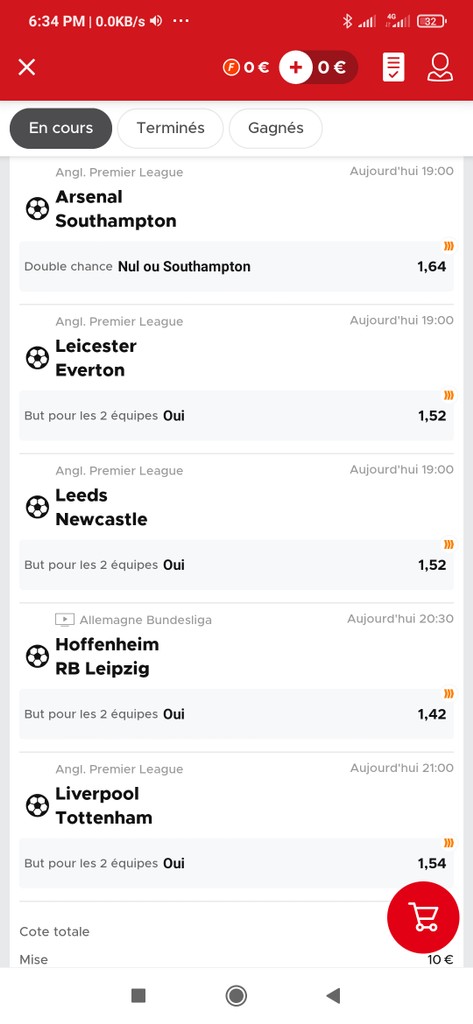Tap the freebet F coin balance
Viewport: 473px width, 1024px height.
click(x=246, y=67)
